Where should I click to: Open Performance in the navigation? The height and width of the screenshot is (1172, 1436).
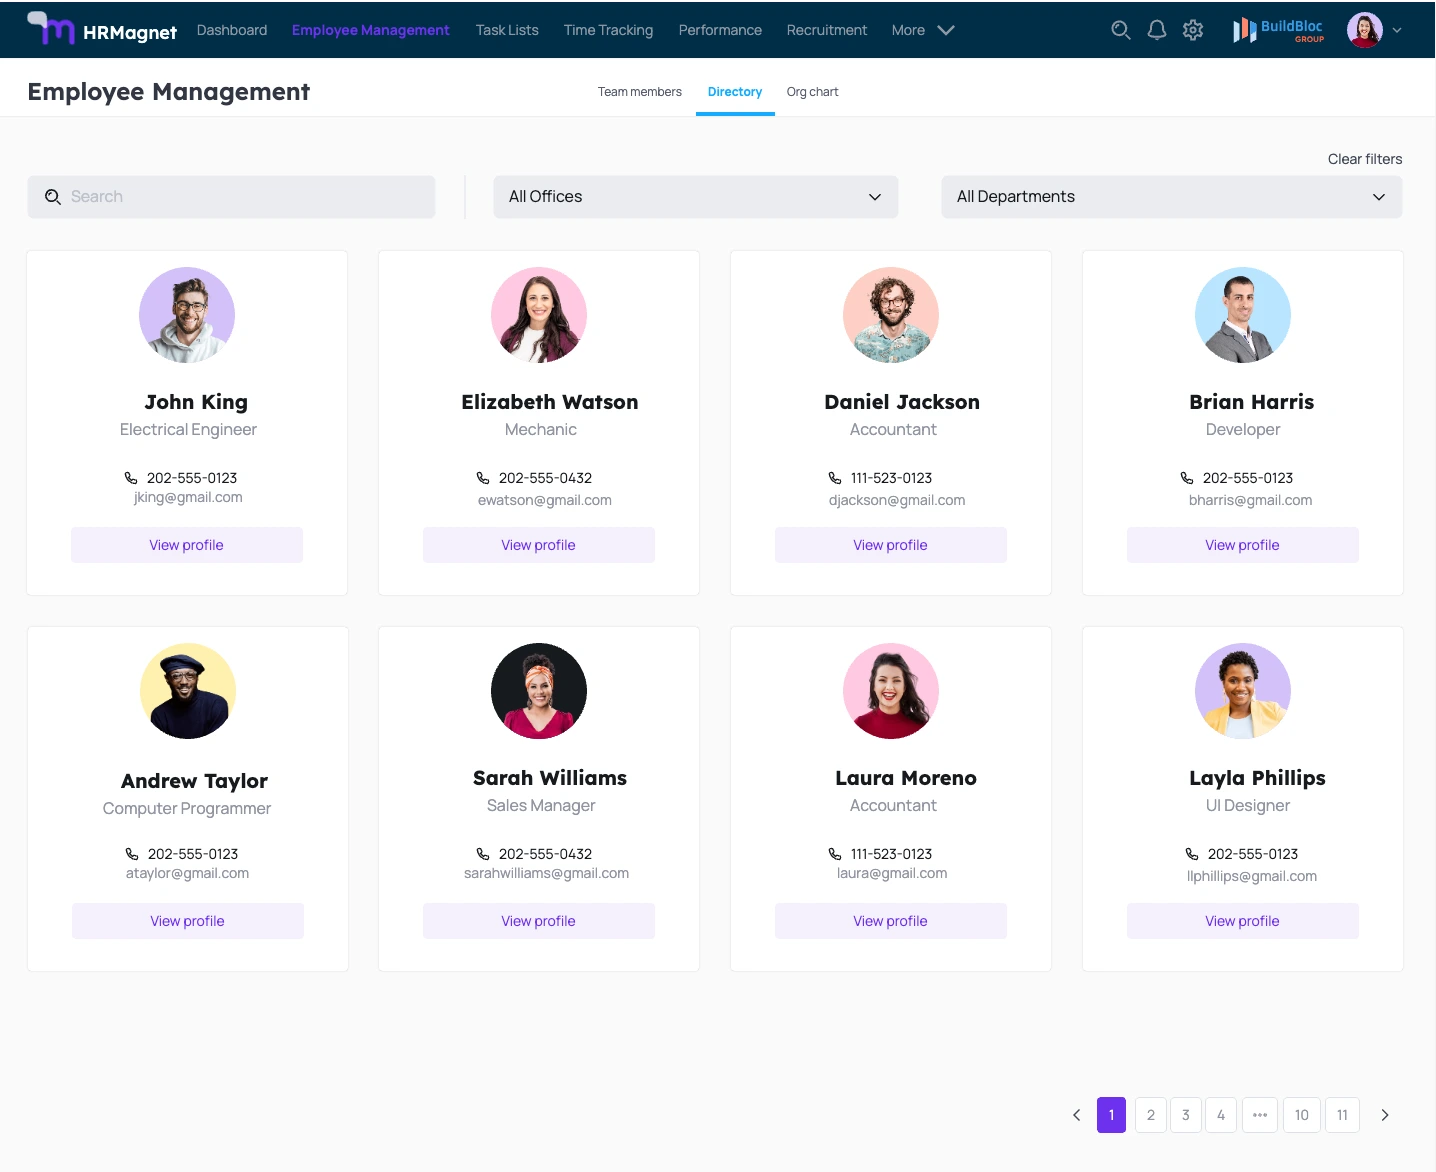[720, 30]
